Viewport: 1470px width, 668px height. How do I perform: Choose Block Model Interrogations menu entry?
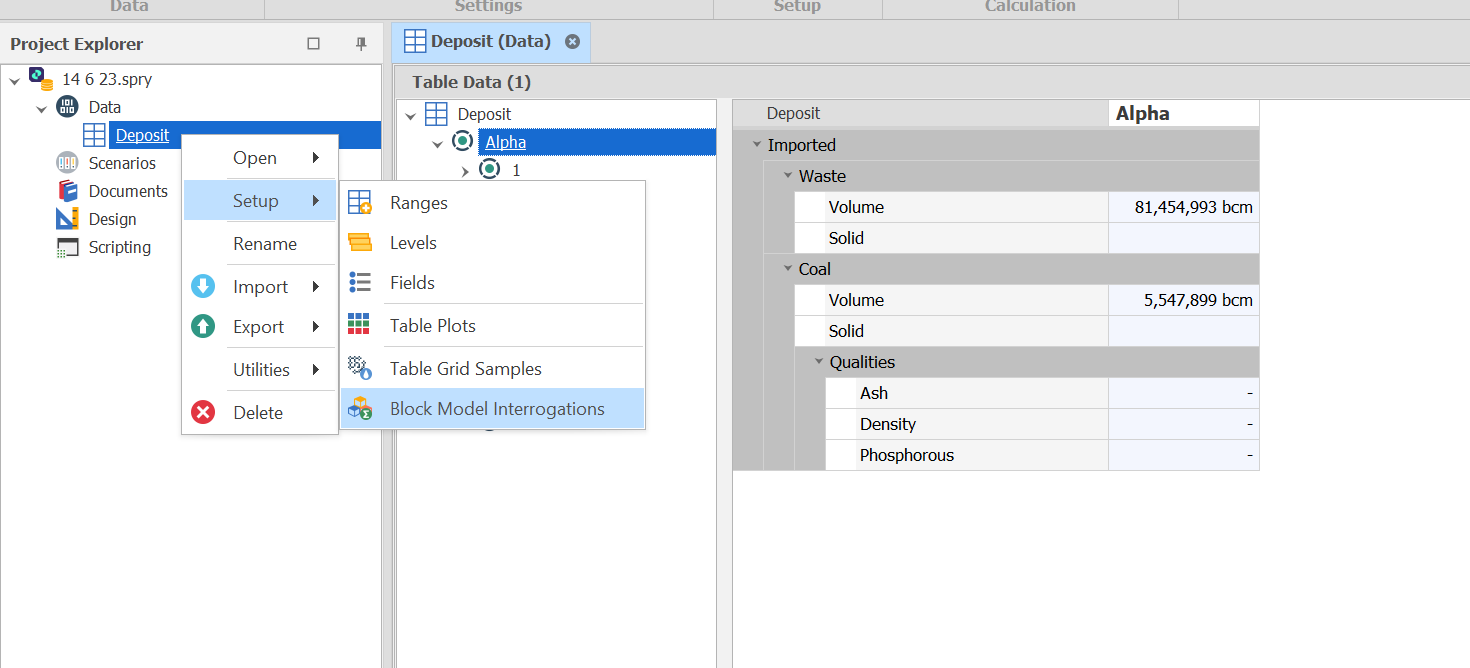[x=496, y=409]
